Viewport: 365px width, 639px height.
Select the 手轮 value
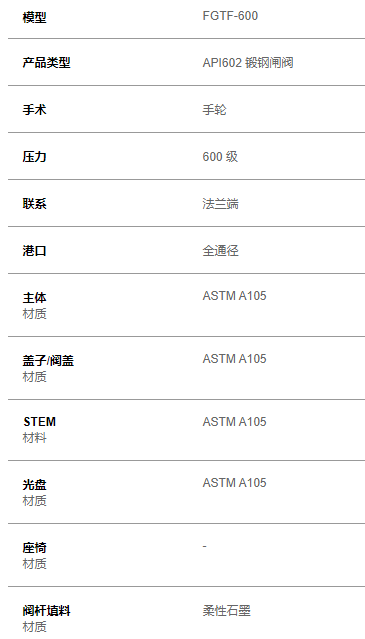[x=214, y=110]
